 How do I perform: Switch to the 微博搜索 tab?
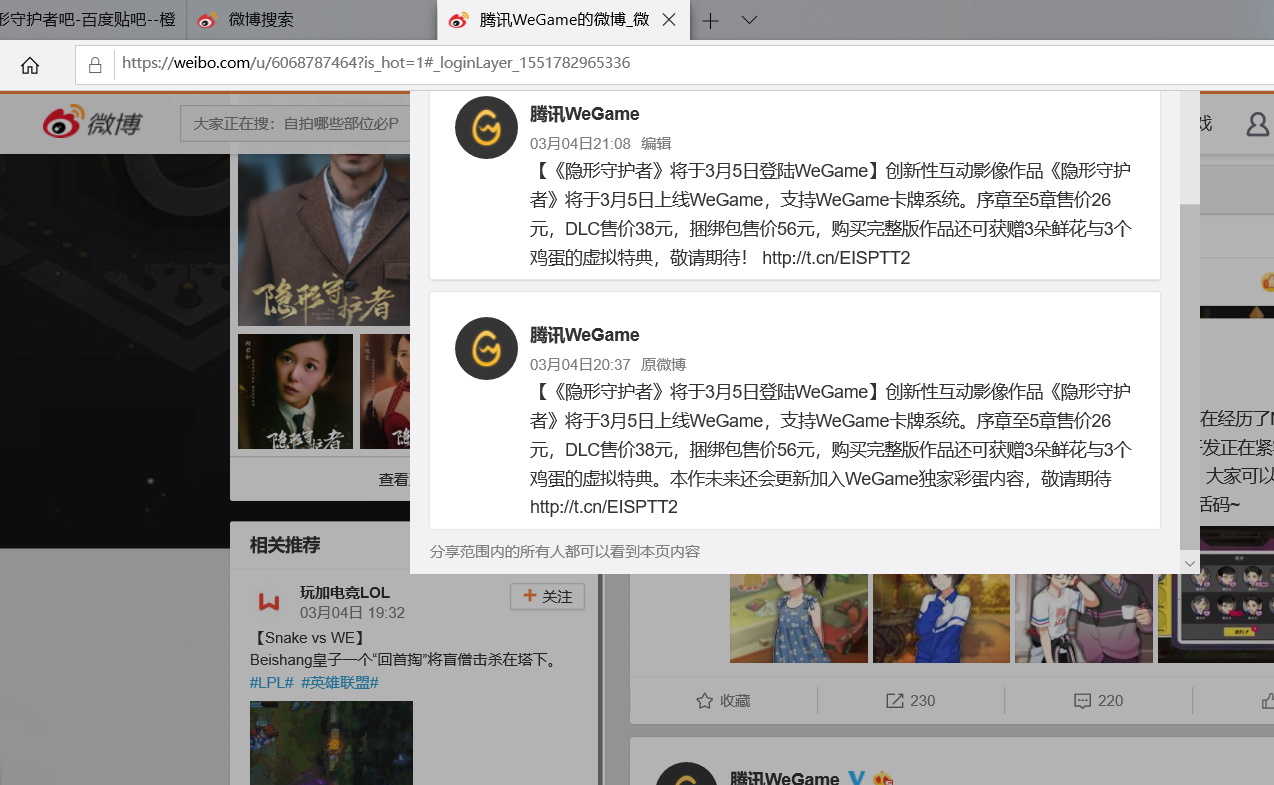pos(311,20)
